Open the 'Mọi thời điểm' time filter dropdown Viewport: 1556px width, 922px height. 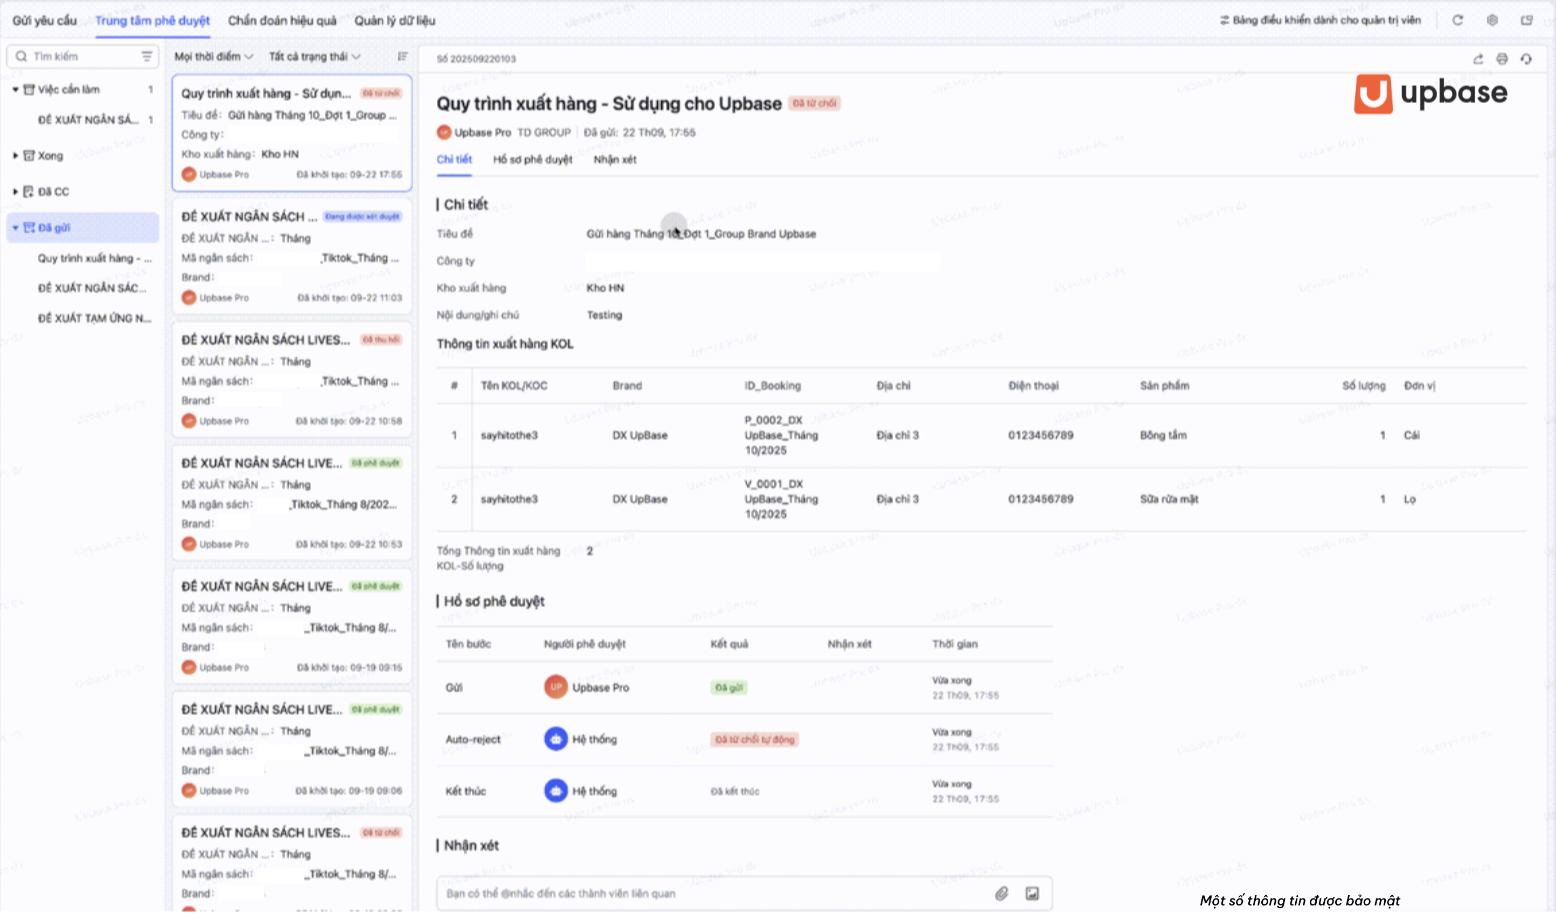[x=214, y=57]
